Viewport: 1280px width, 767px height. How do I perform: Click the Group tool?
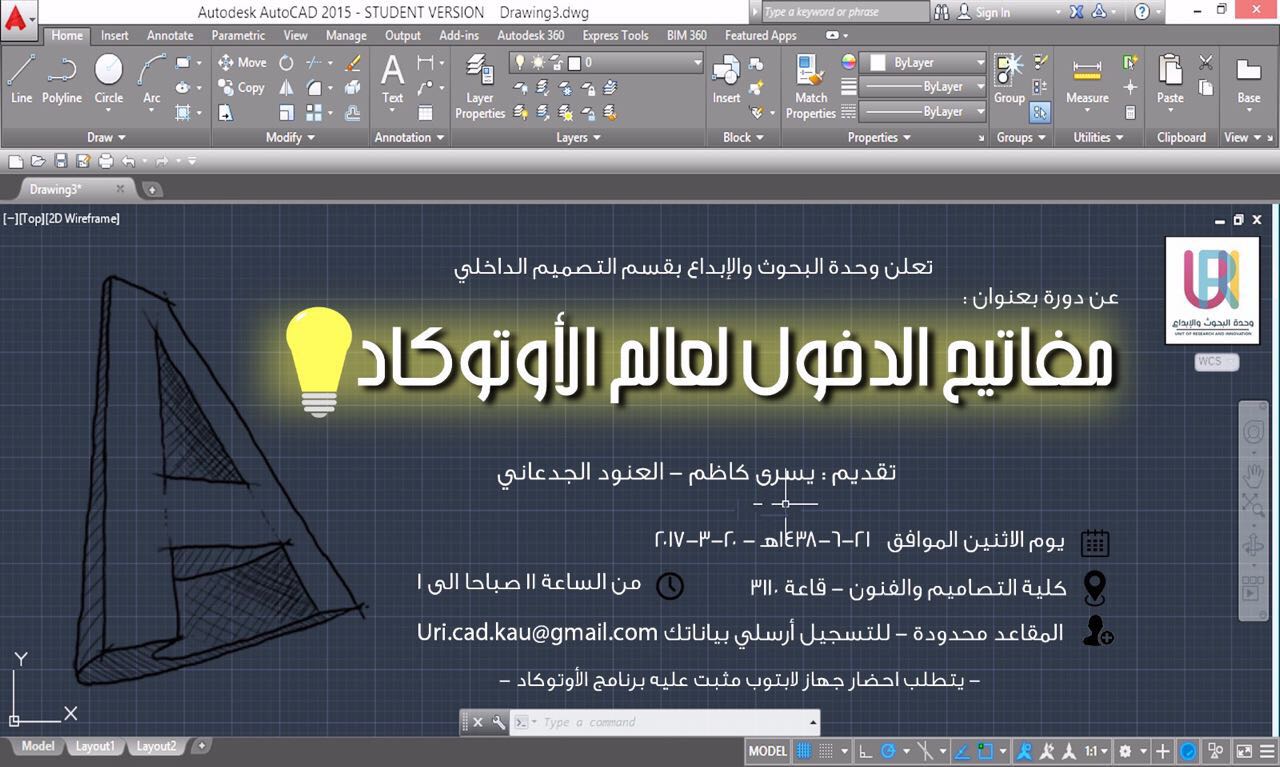(1009, 79)
